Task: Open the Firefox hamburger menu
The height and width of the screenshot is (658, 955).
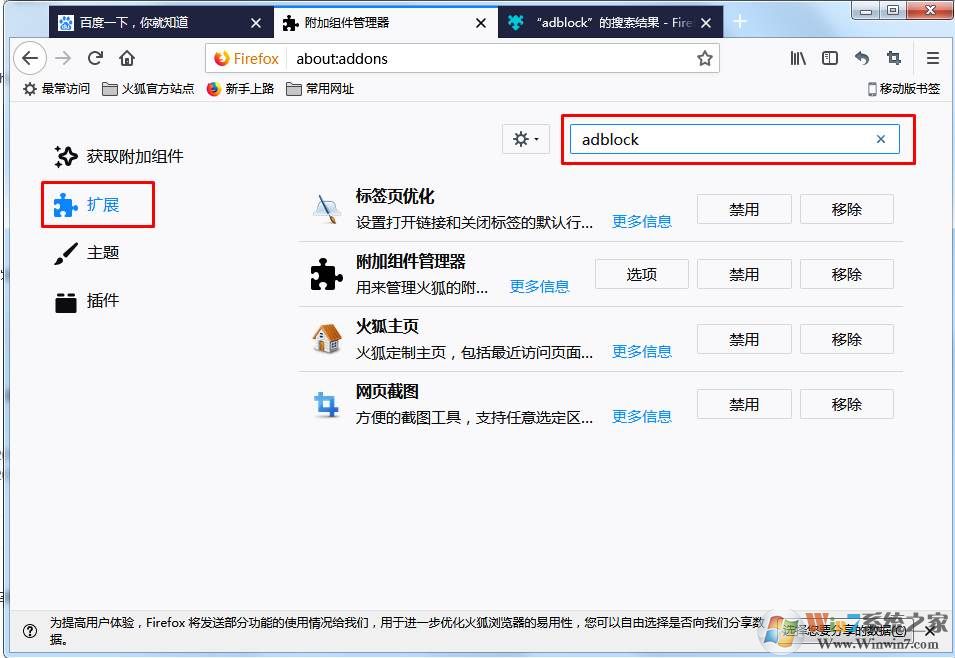Action: point(932,58)
